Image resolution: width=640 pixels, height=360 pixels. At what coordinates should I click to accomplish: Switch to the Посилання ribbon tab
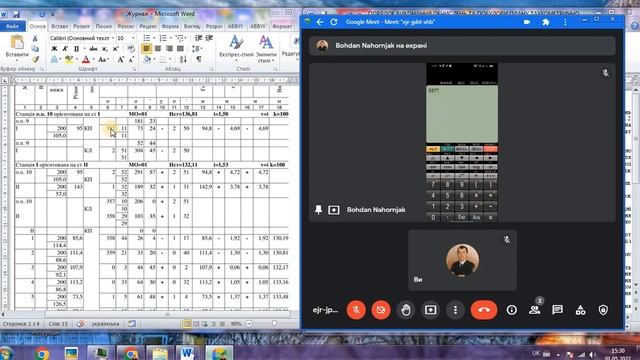tap(104, 26)
